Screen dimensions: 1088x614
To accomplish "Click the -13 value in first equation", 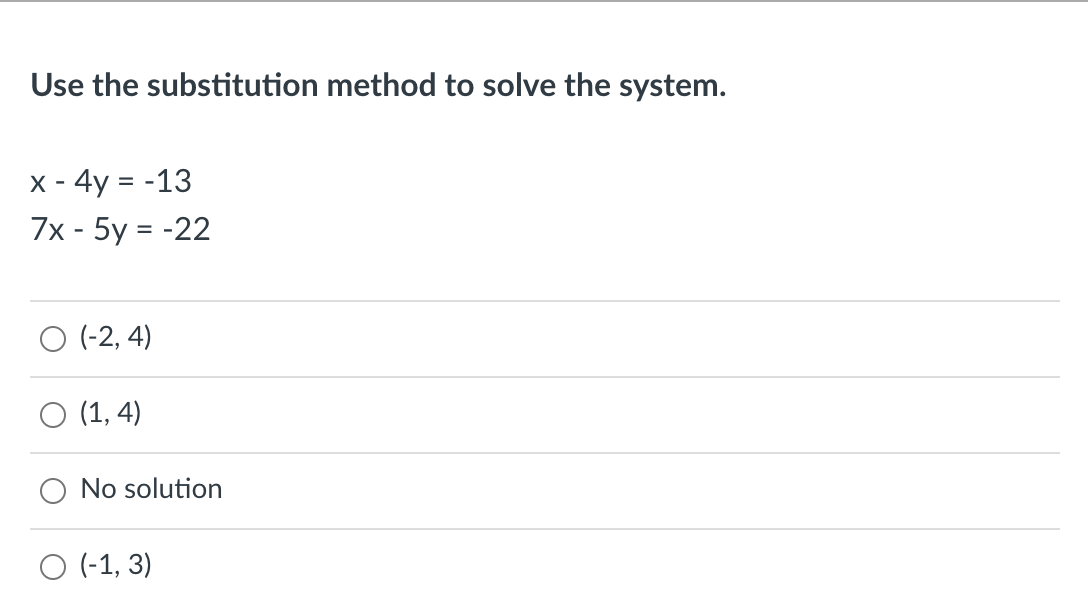I will tap(168, 181).
